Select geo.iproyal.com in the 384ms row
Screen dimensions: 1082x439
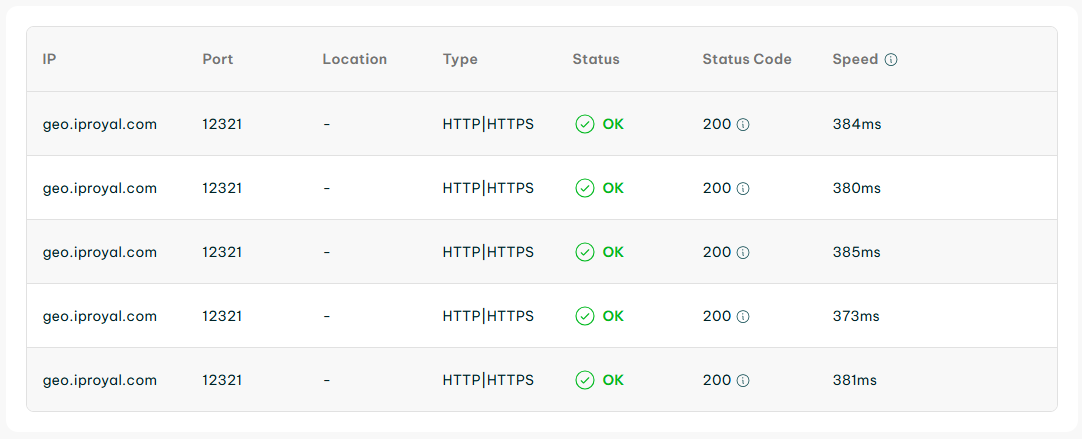pos(99,125)
